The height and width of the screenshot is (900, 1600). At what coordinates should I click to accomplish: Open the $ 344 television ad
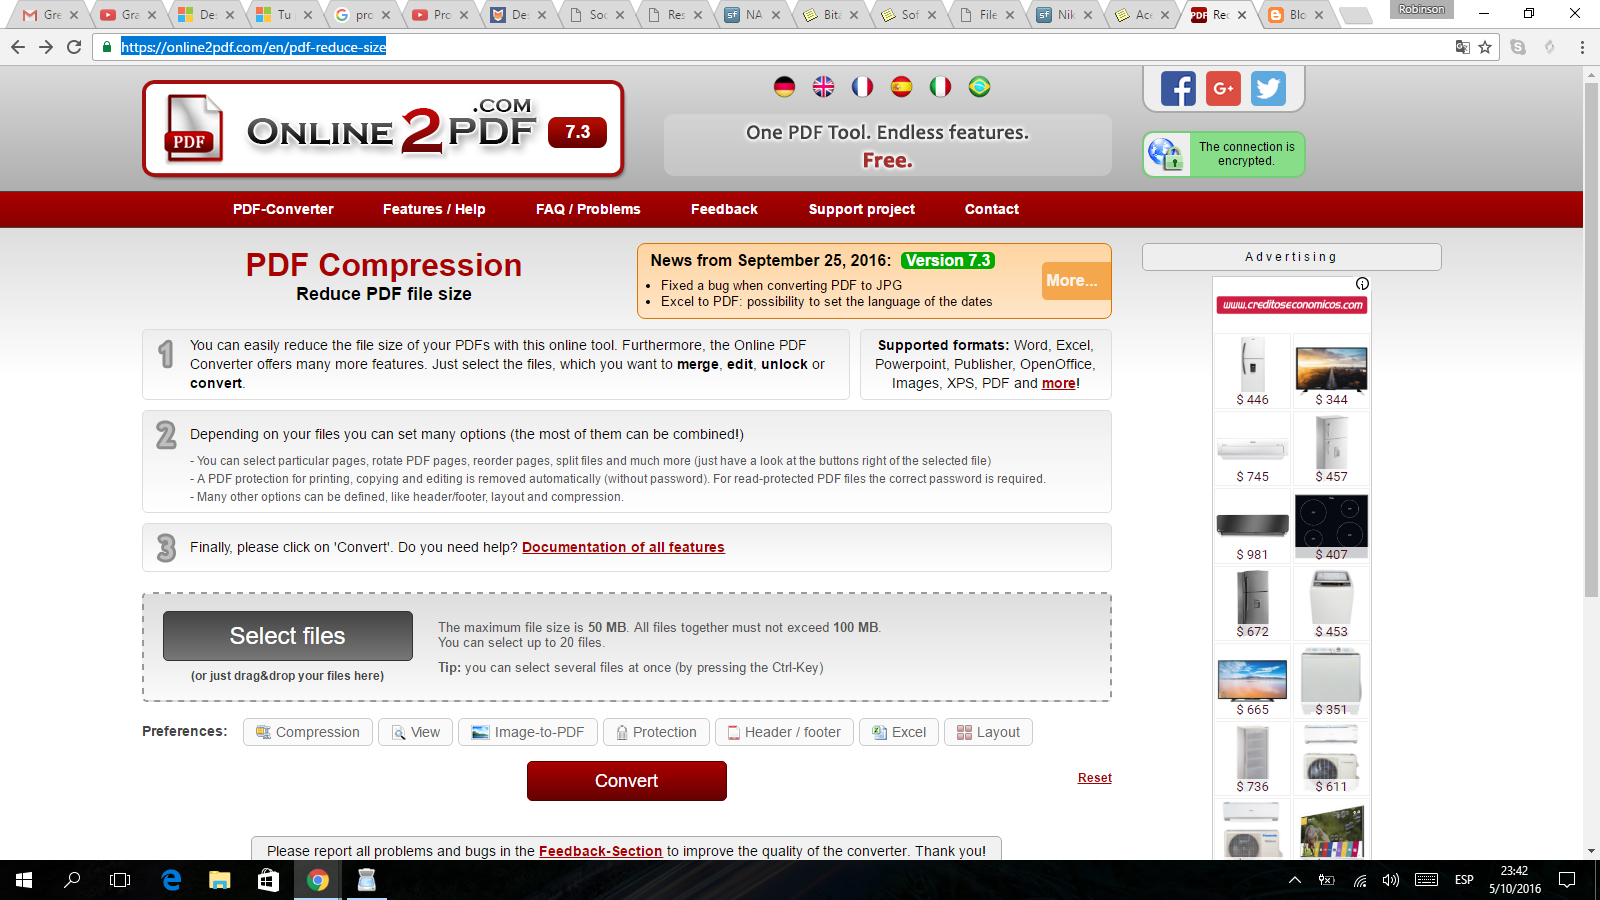point(1331,371)
